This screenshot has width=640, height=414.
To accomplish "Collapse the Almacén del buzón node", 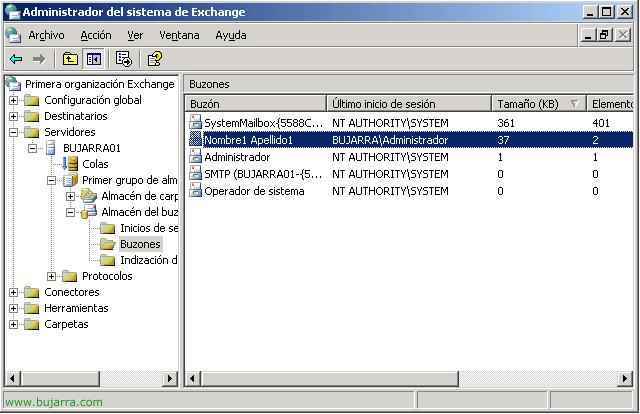I will coord(70,212).
